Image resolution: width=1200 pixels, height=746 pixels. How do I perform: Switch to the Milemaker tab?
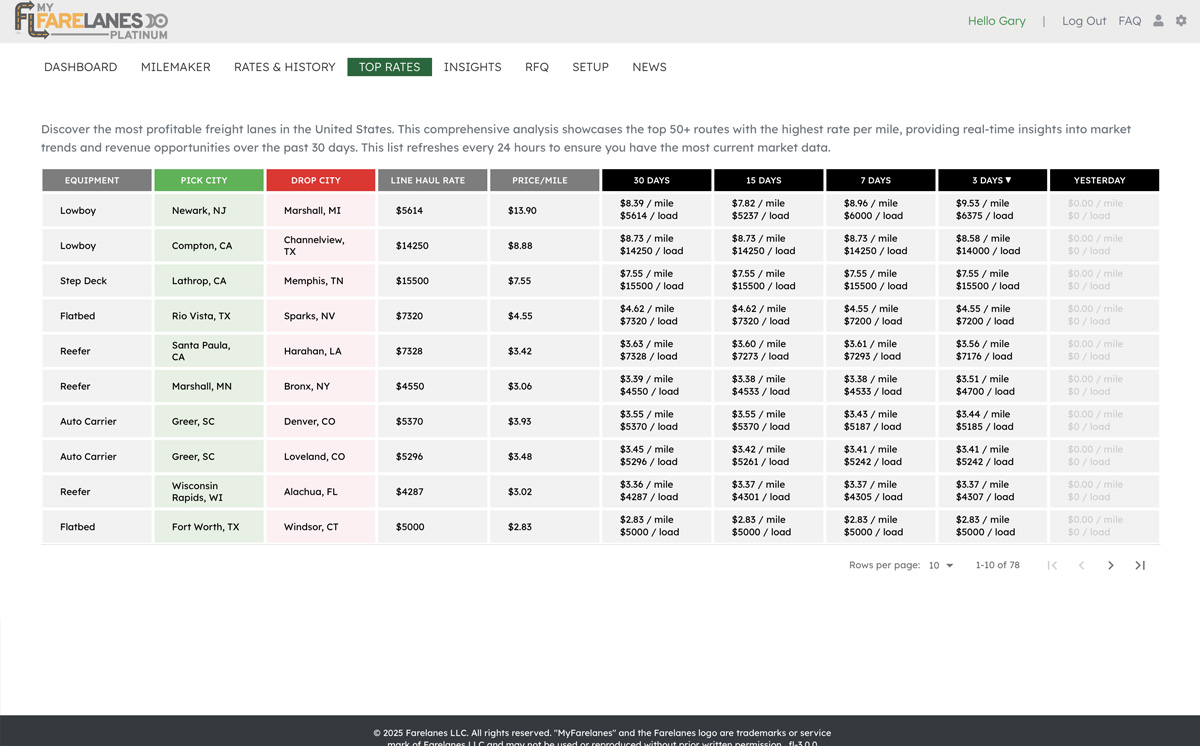point(175,67)
